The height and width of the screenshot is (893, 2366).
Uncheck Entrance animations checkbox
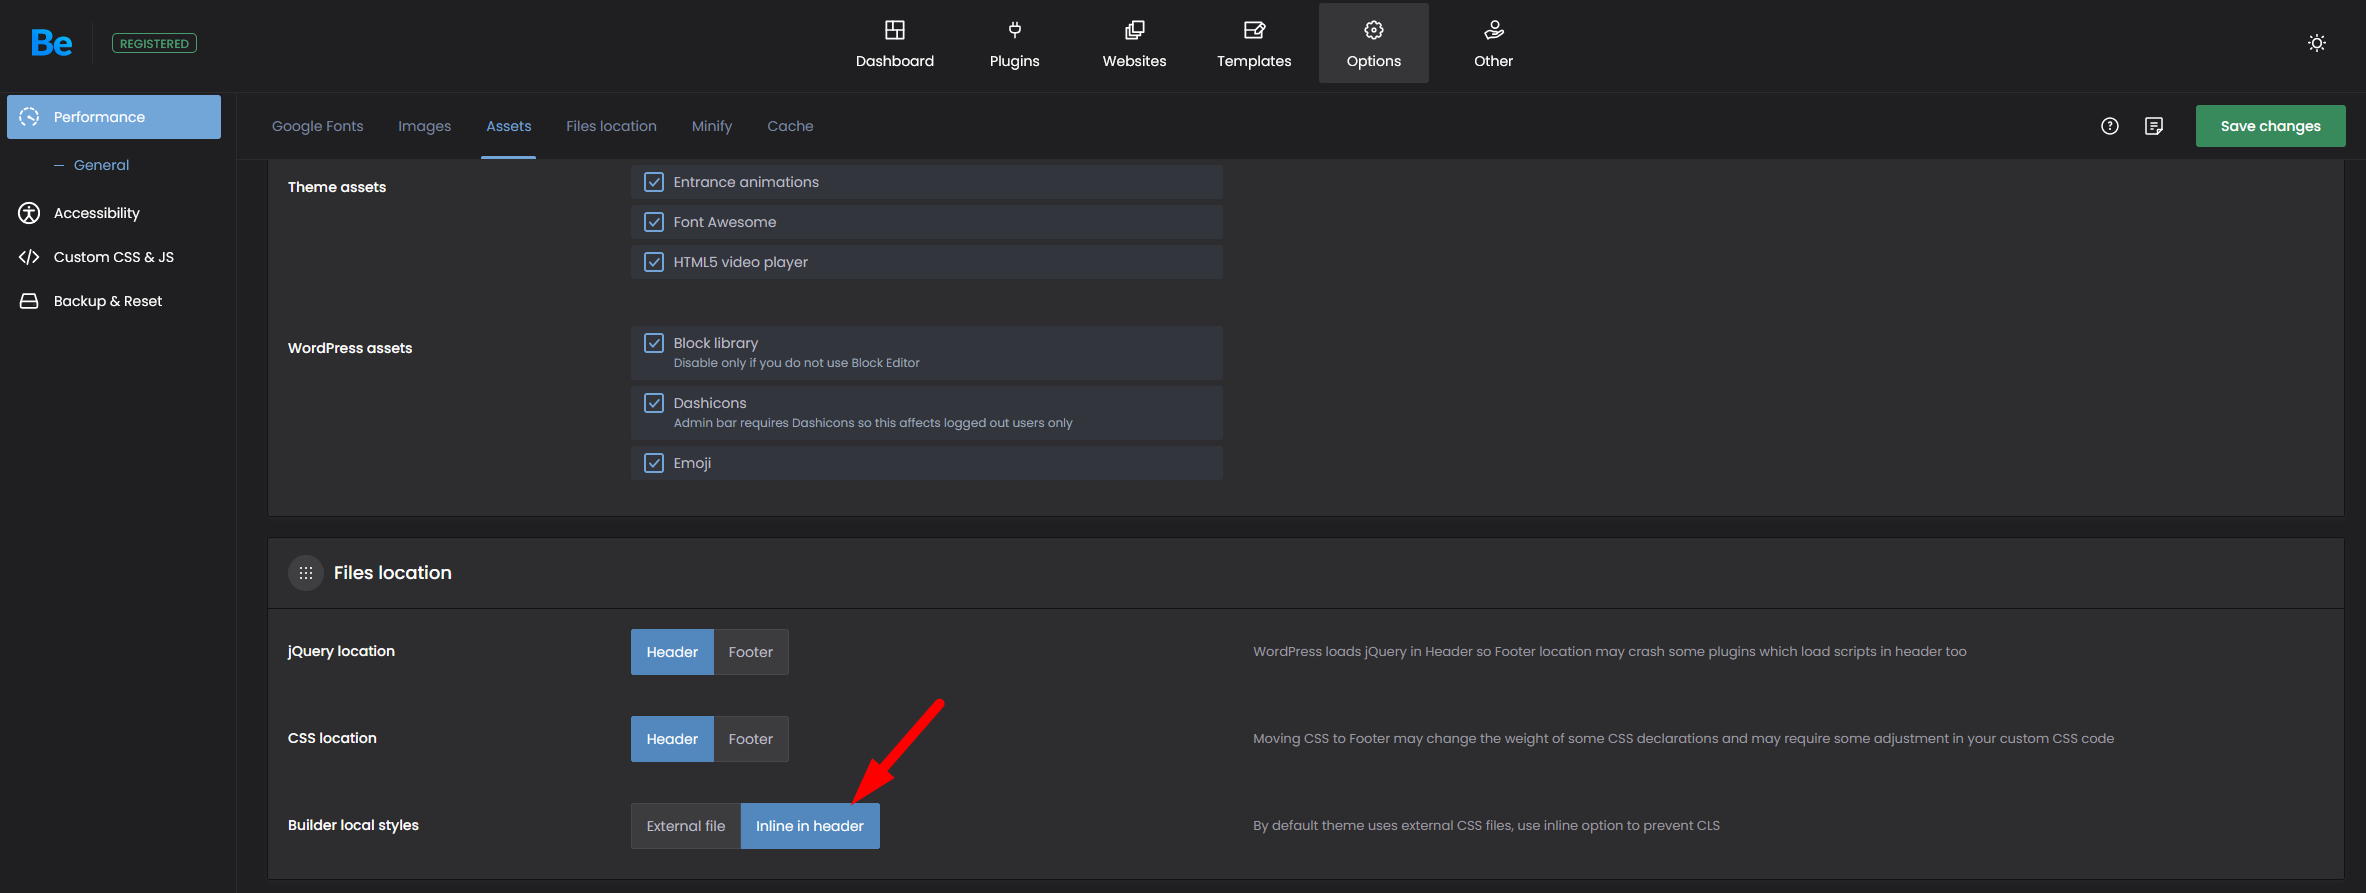click(x=654, y=182)
